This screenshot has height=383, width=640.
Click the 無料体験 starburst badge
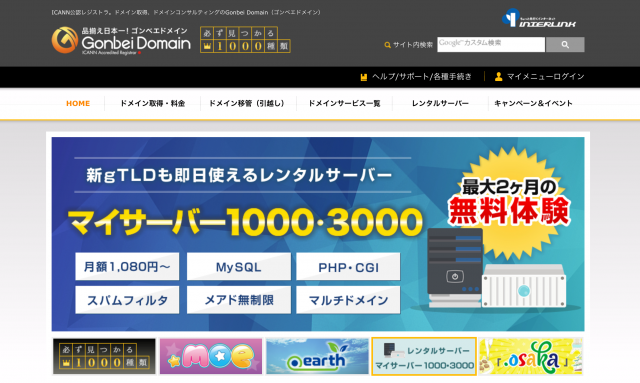[509, 204]
